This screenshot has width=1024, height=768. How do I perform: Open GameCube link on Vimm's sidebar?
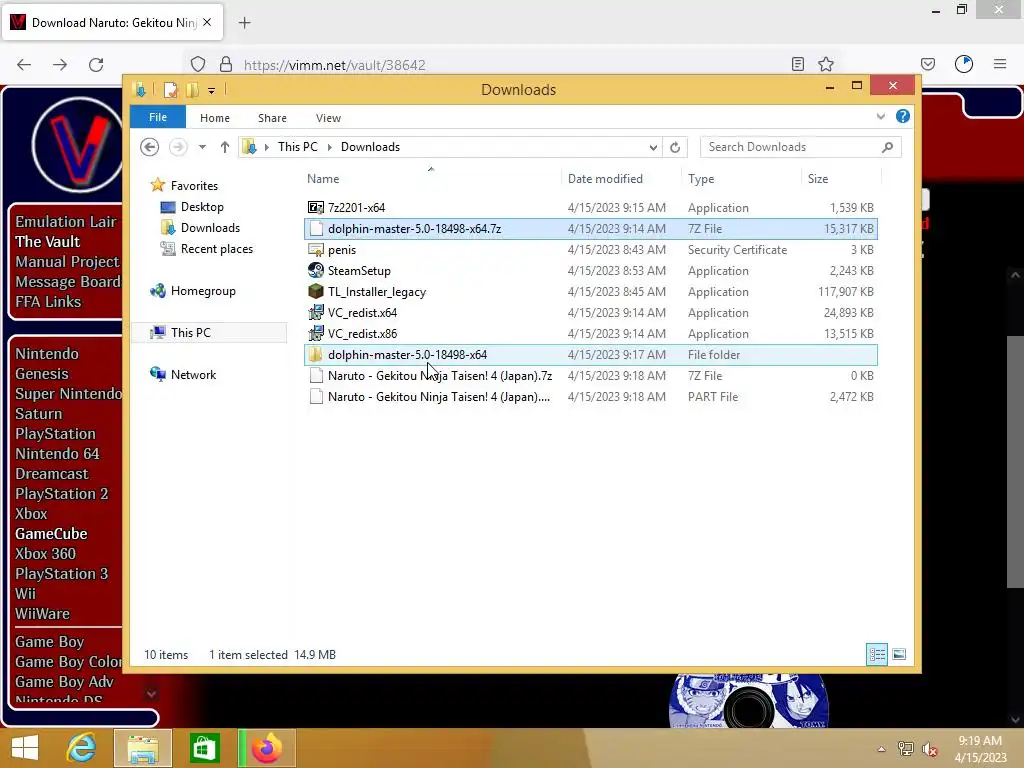pos(51,534)
